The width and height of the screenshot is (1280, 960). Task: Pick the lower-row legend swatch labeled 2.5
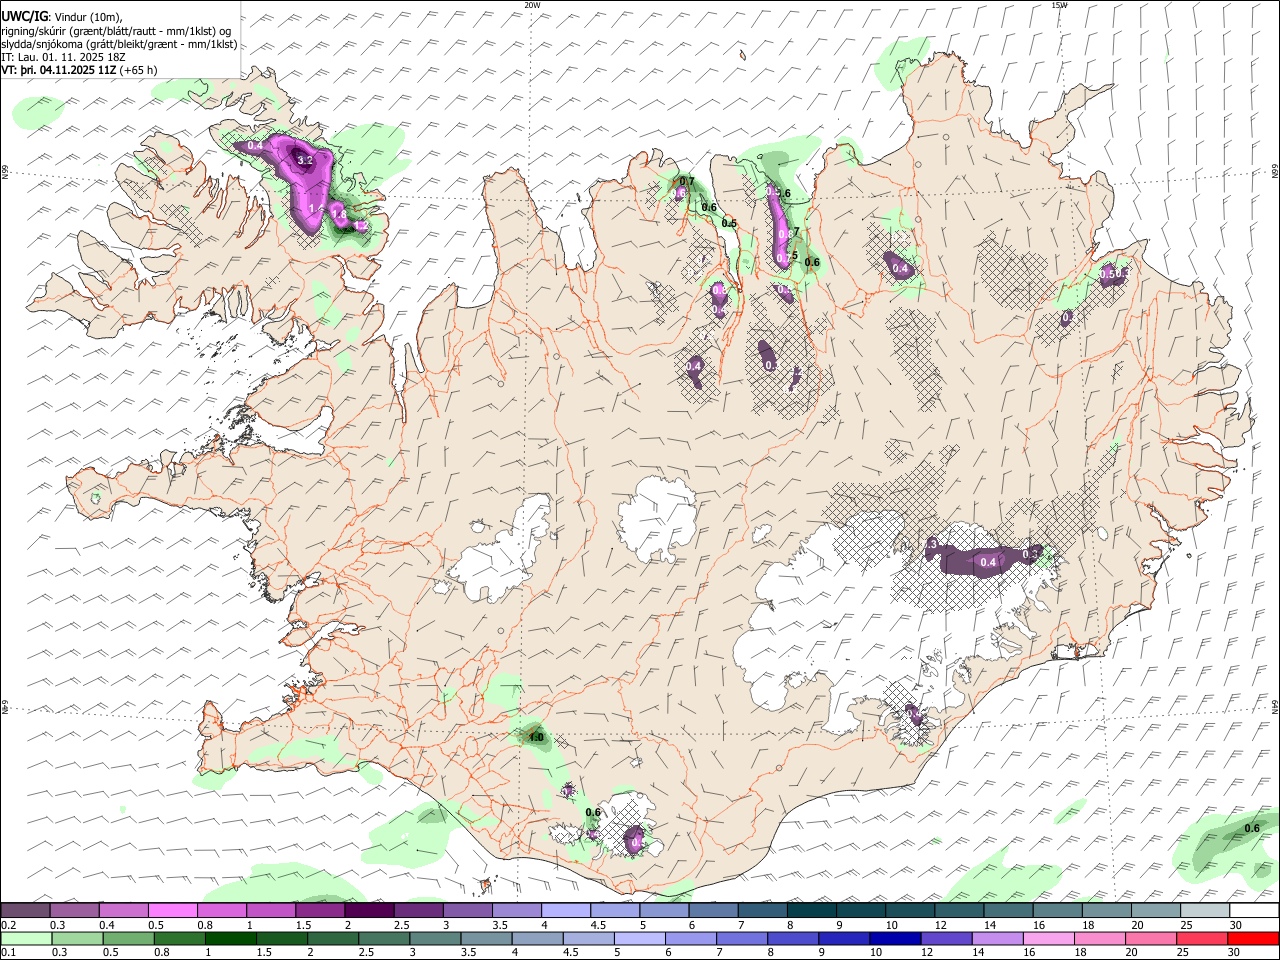coord(383,938)
